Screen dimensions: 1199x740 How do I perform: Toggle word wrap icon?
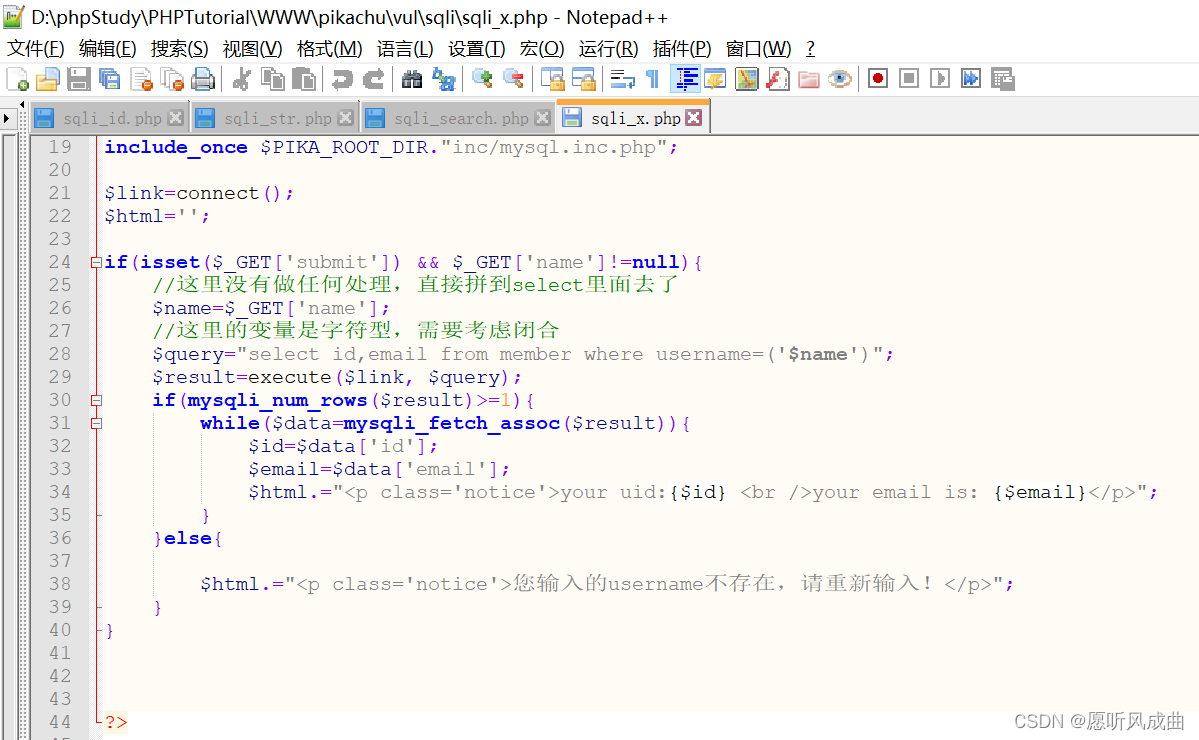coord(622,79)
